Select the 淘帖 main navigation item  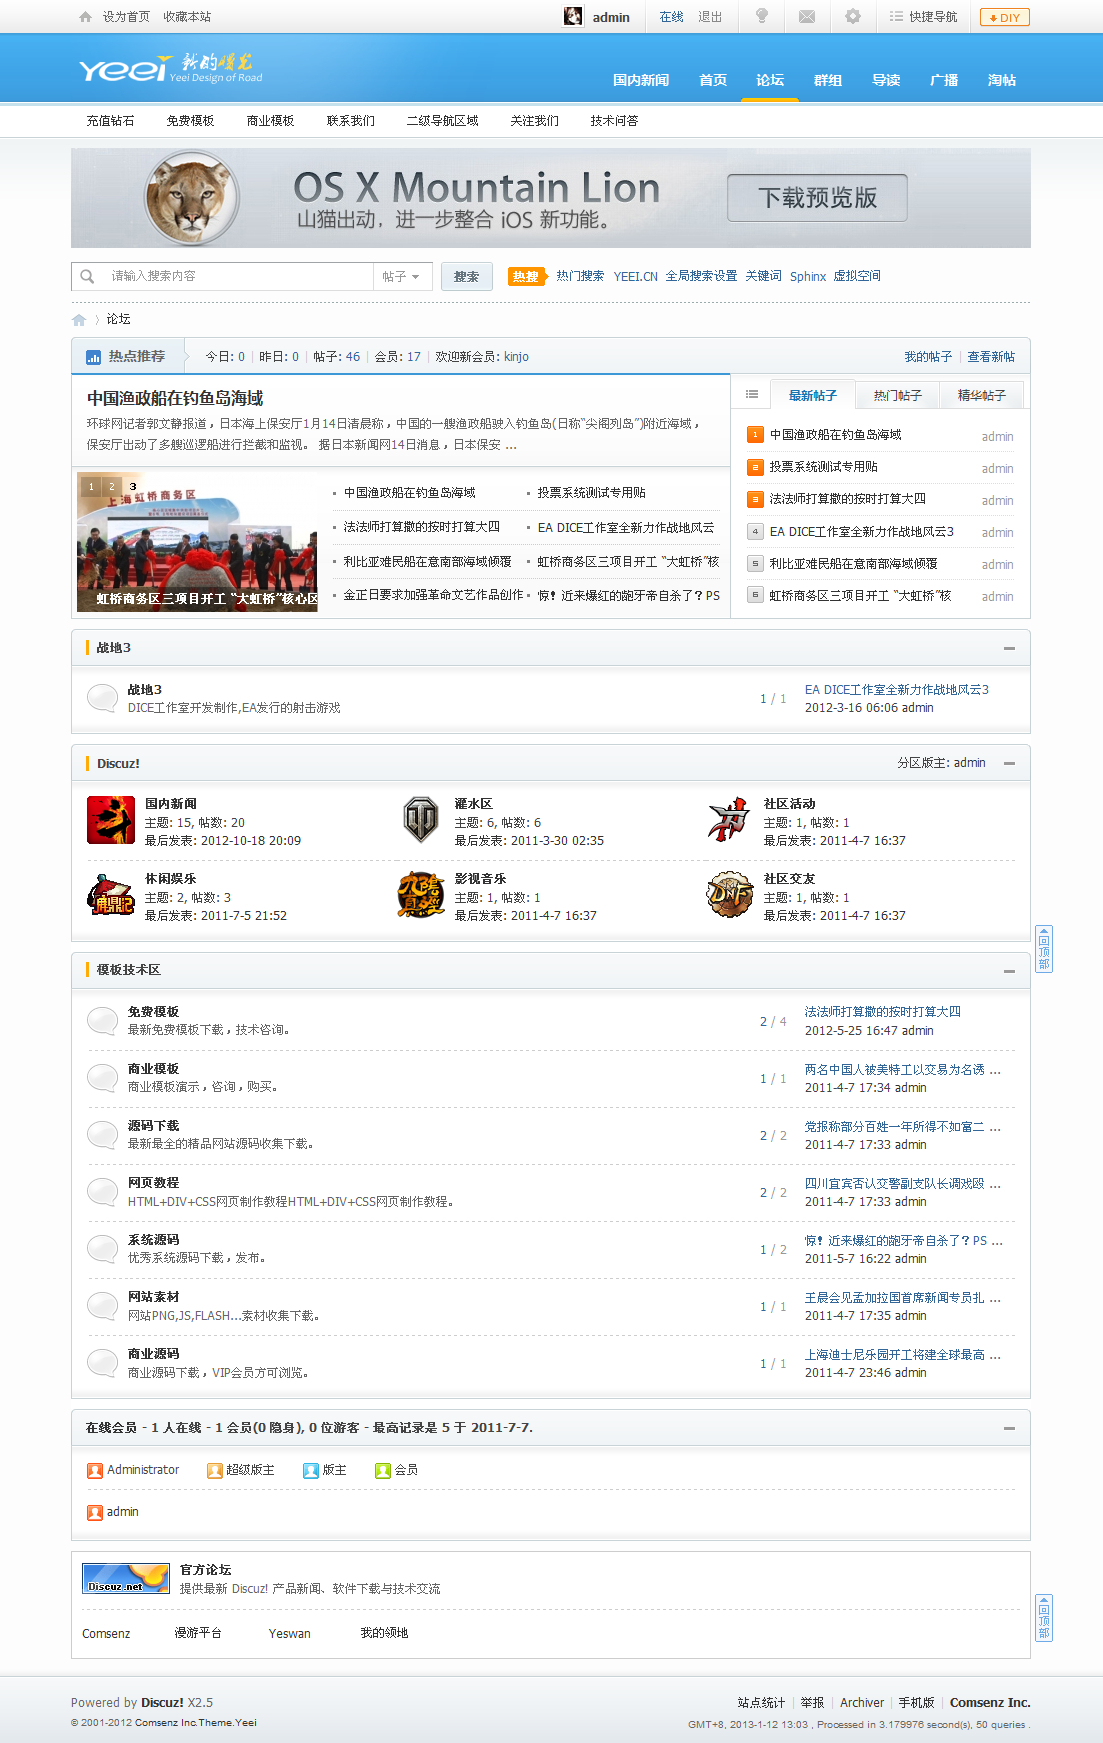[x=1002, y=80]
